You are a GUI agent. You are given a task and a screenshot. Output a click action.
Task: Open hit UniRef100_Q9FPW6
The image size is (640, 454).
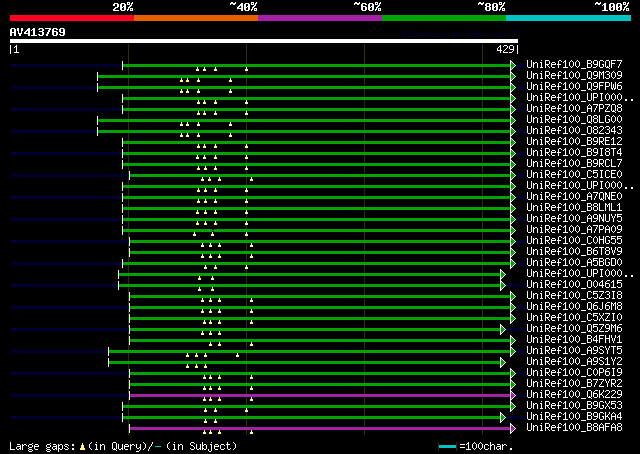pos(574,87)
